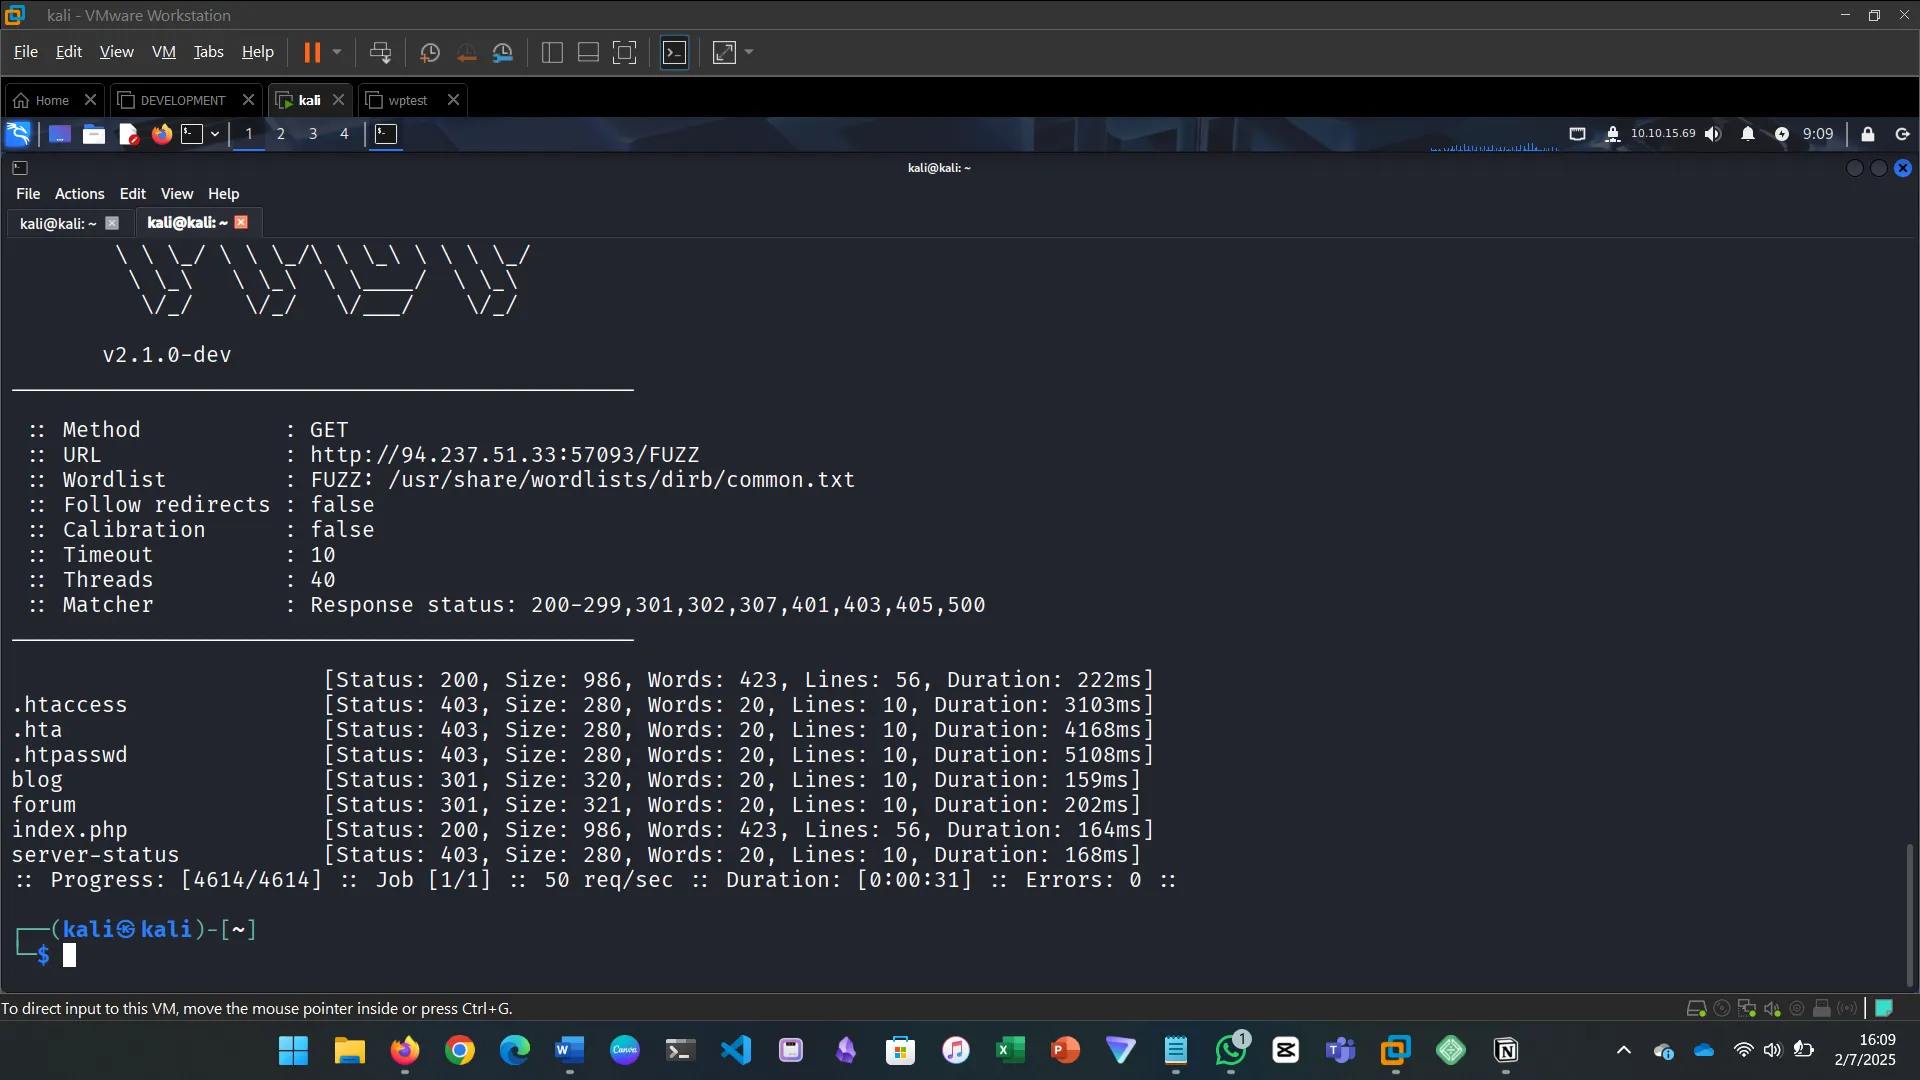Screen dimensions: 1920x1080
Task: Switch to workspace 3 in Kali
Action: pyautogui.click(x=312, y=133)
